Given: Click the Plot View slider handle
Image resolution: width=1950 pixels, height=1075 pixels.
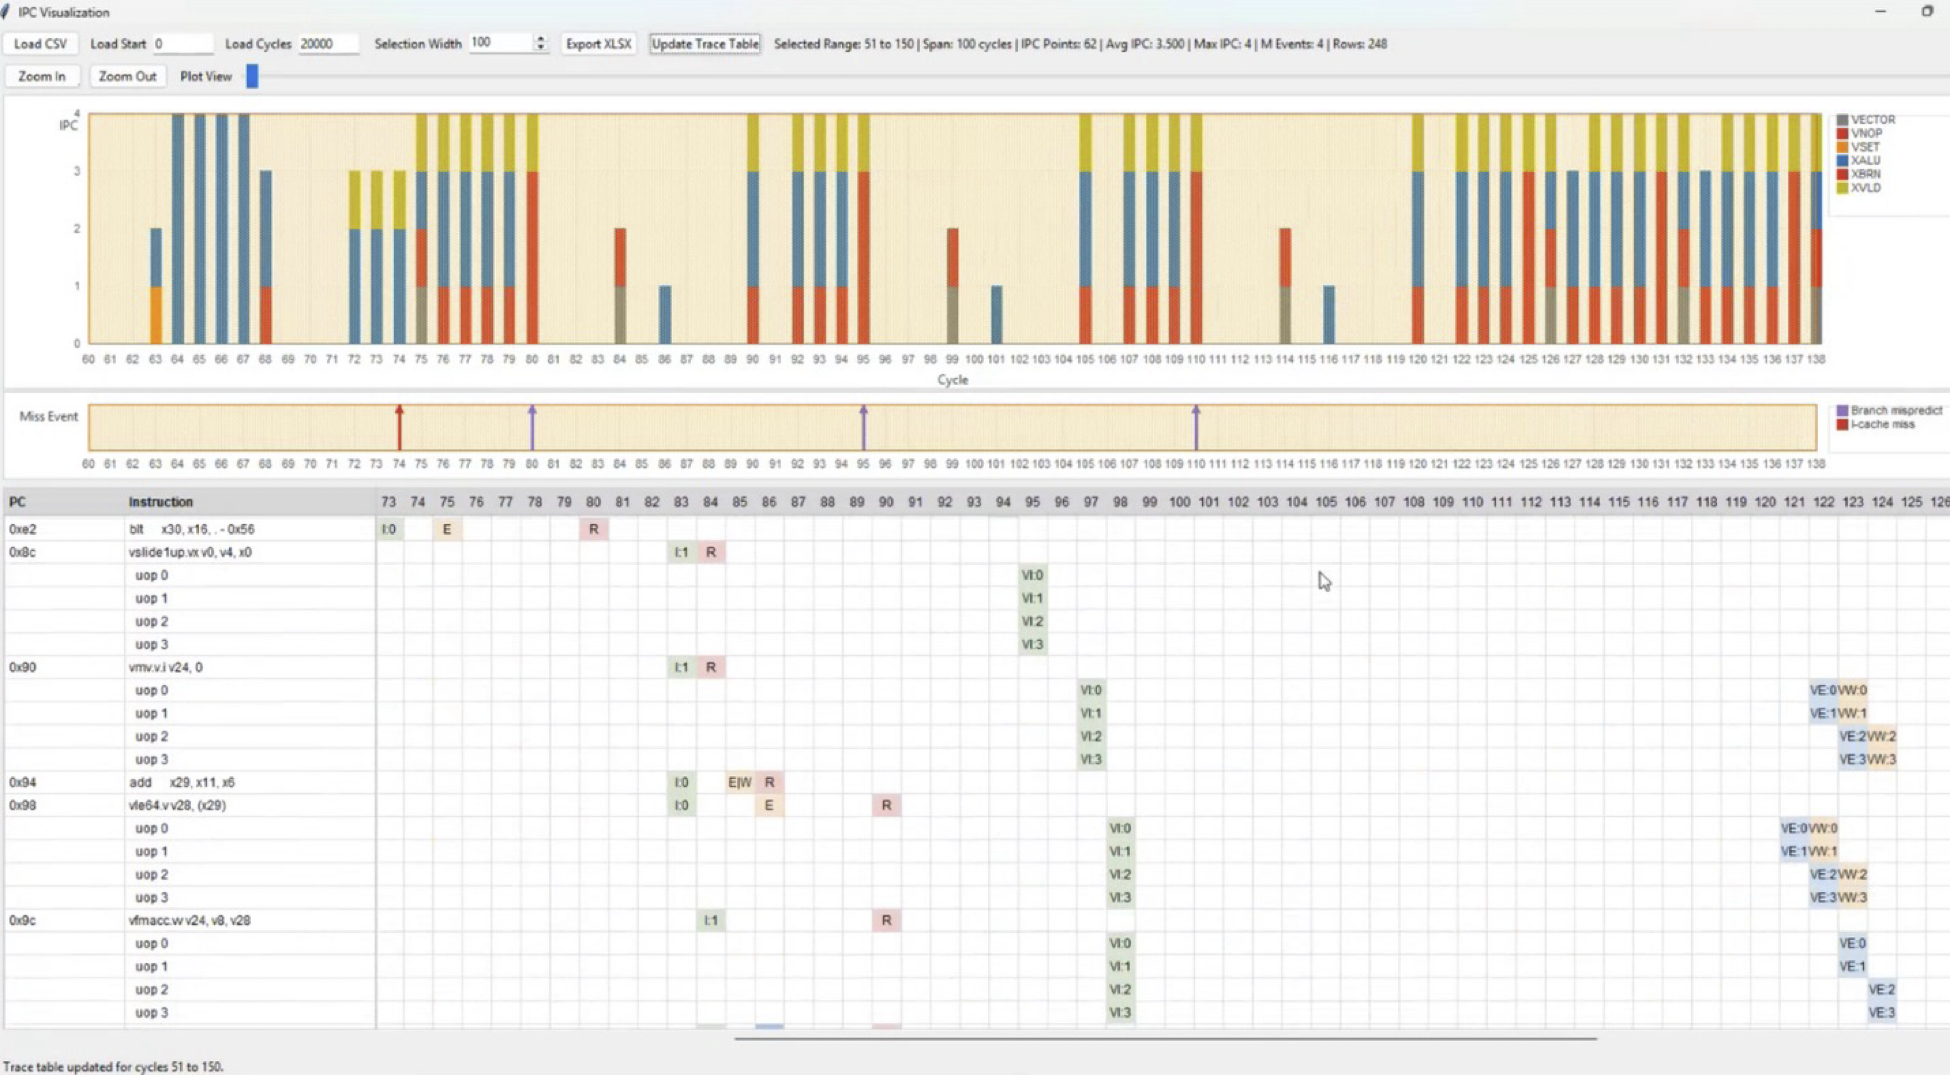Looking at the screenshot, I should click(x=252, y=76).
